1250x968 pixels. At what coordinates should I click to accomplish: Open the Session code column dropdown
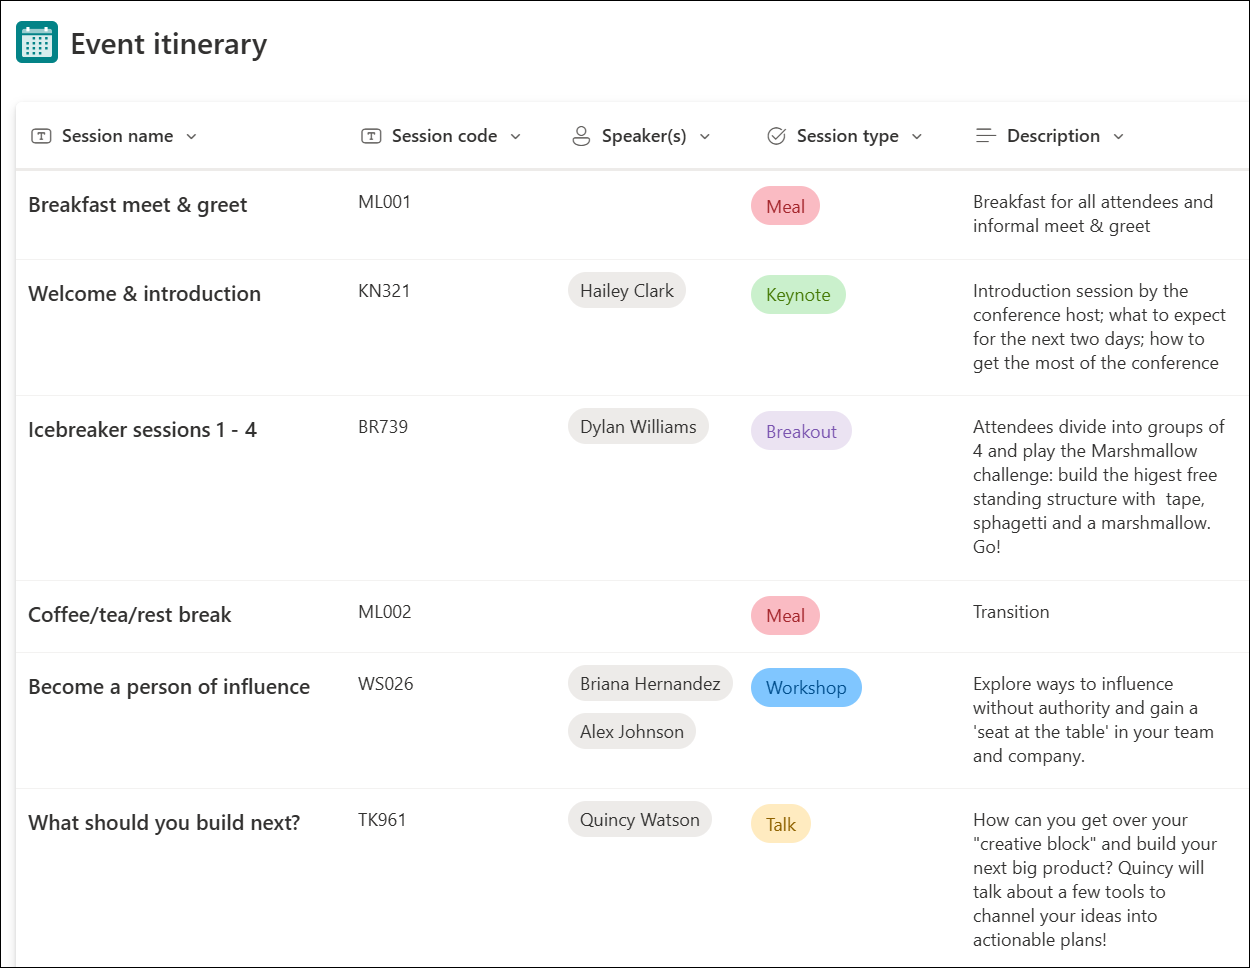pyautogui.click(x=516, y=136)
